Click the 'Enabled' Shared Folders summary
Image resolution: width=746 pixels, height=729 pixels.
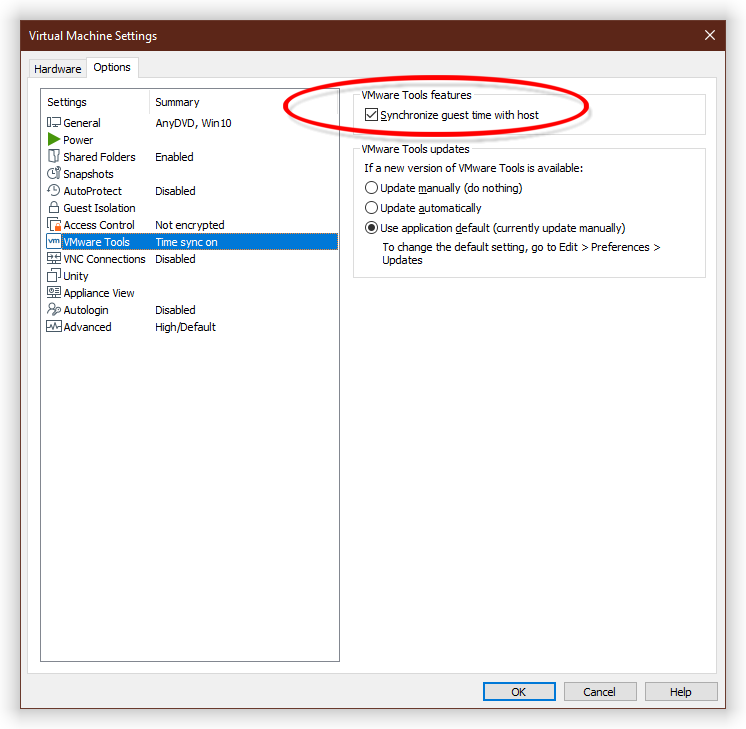point(174,157)
